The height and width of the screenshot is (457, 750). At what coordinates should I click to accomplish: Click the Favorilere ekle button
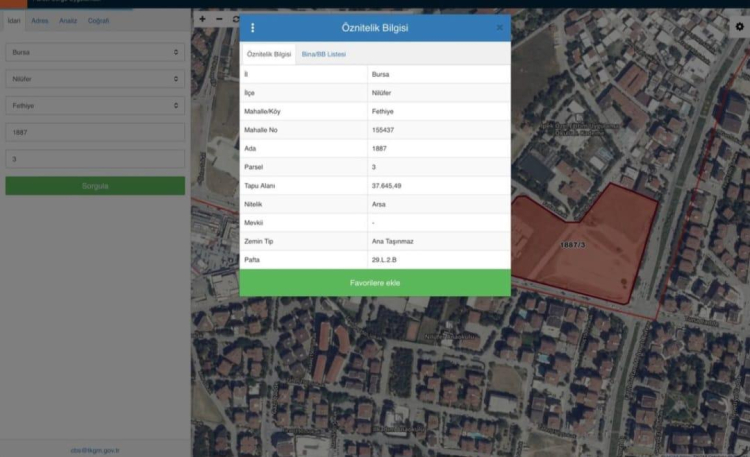(375, 283)
